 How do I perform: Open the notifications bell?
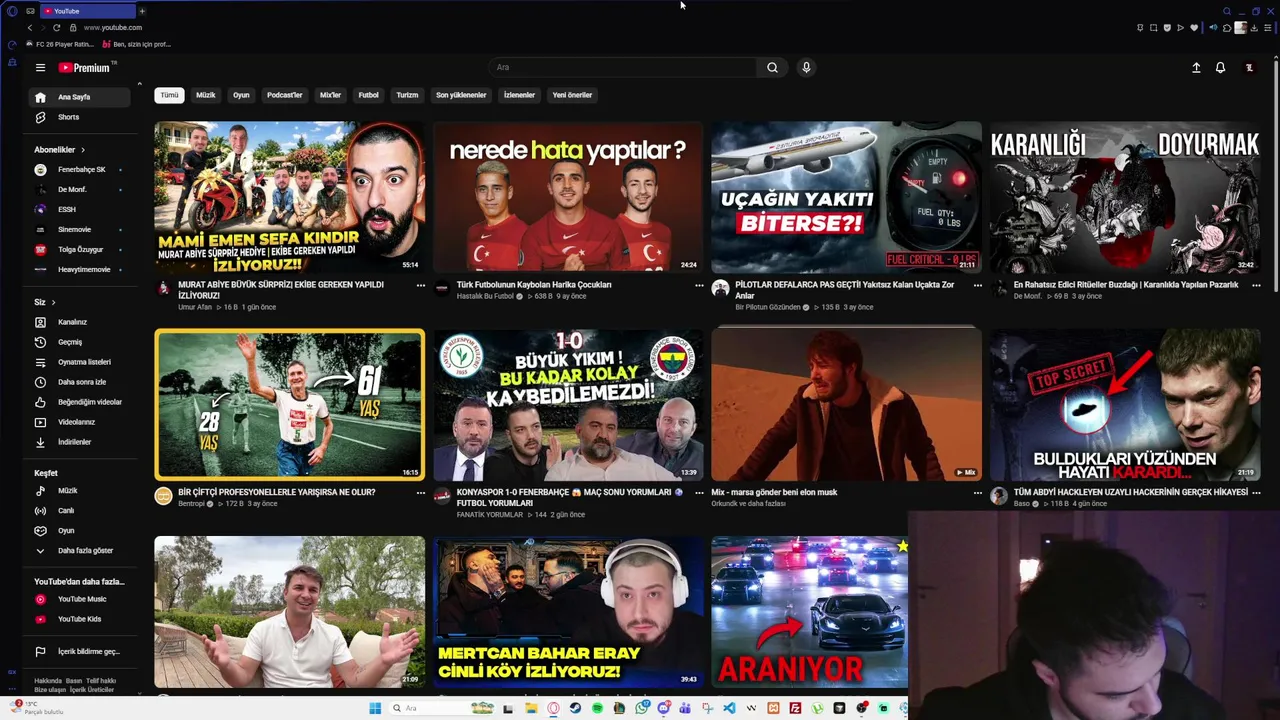(1220, 68)
